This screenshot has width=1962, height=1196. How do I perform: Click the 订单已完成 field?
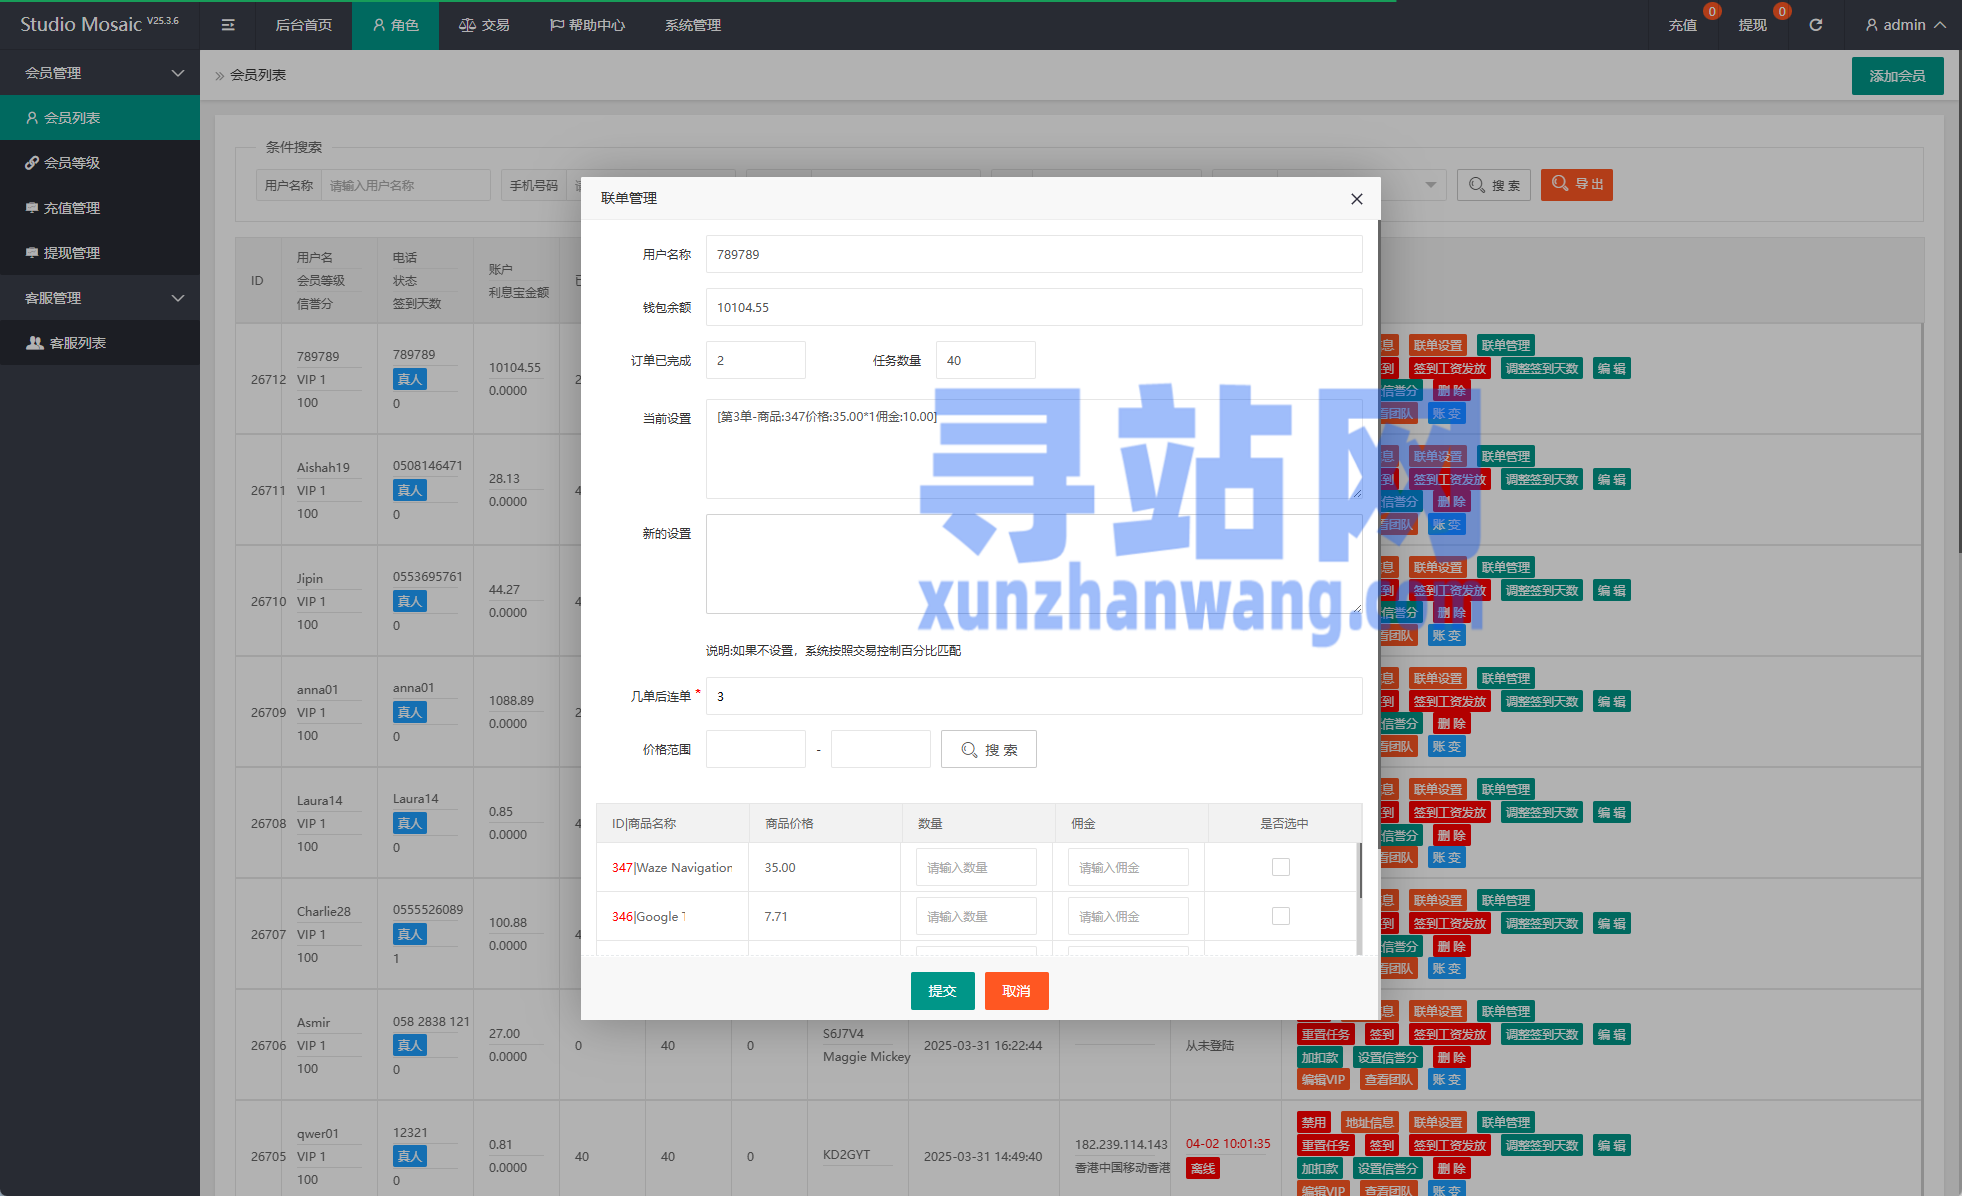[756, 360]
